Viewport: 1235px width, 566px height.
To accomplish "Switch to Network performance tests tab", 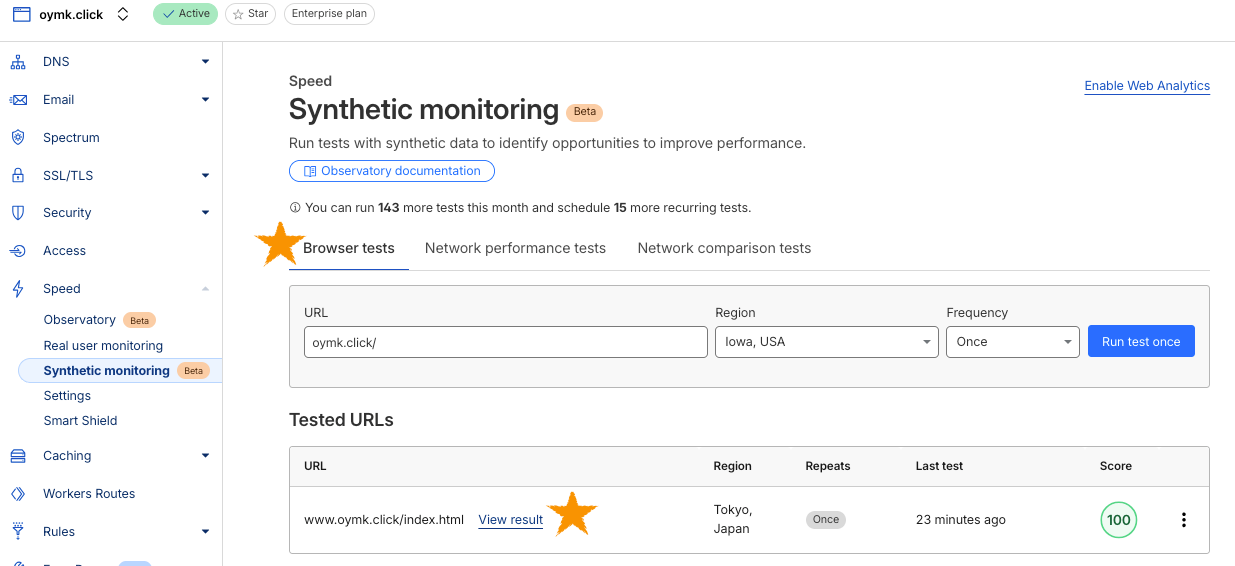I will click(x=515, y=248).
